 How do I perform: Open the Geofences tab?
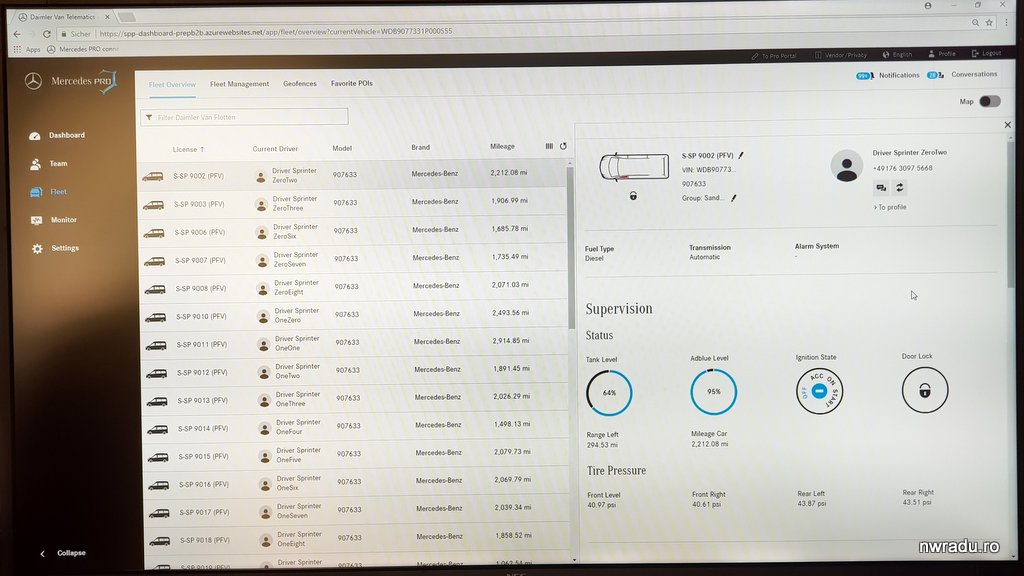(300, 84)
